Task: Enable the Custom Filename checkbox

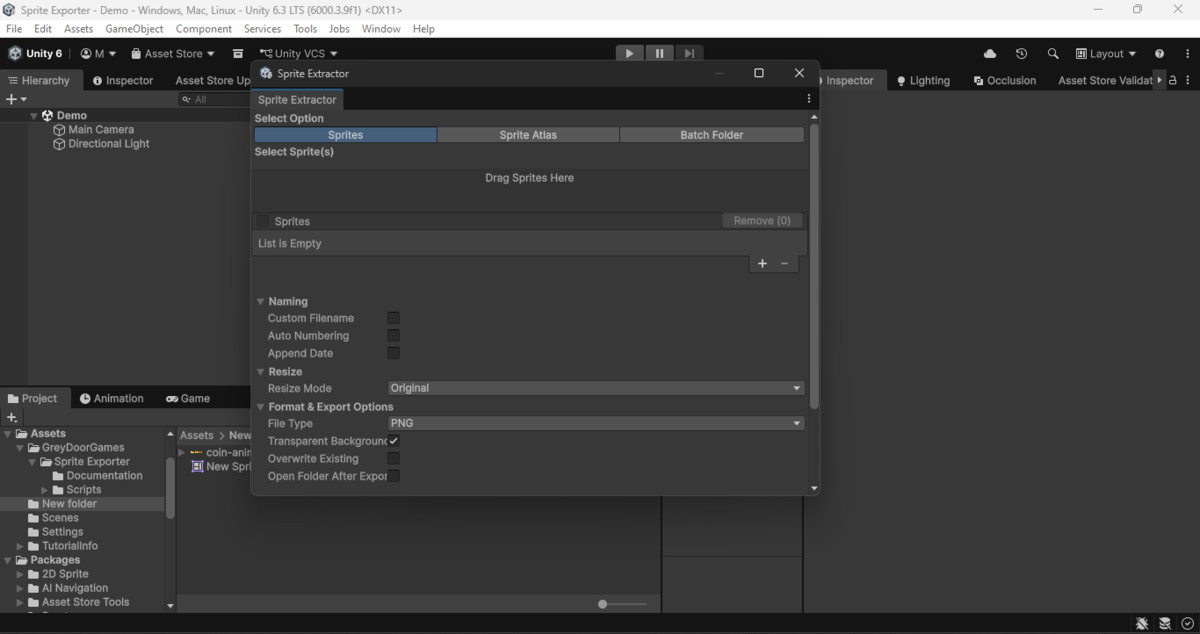Action: click(x=393, y=318)
